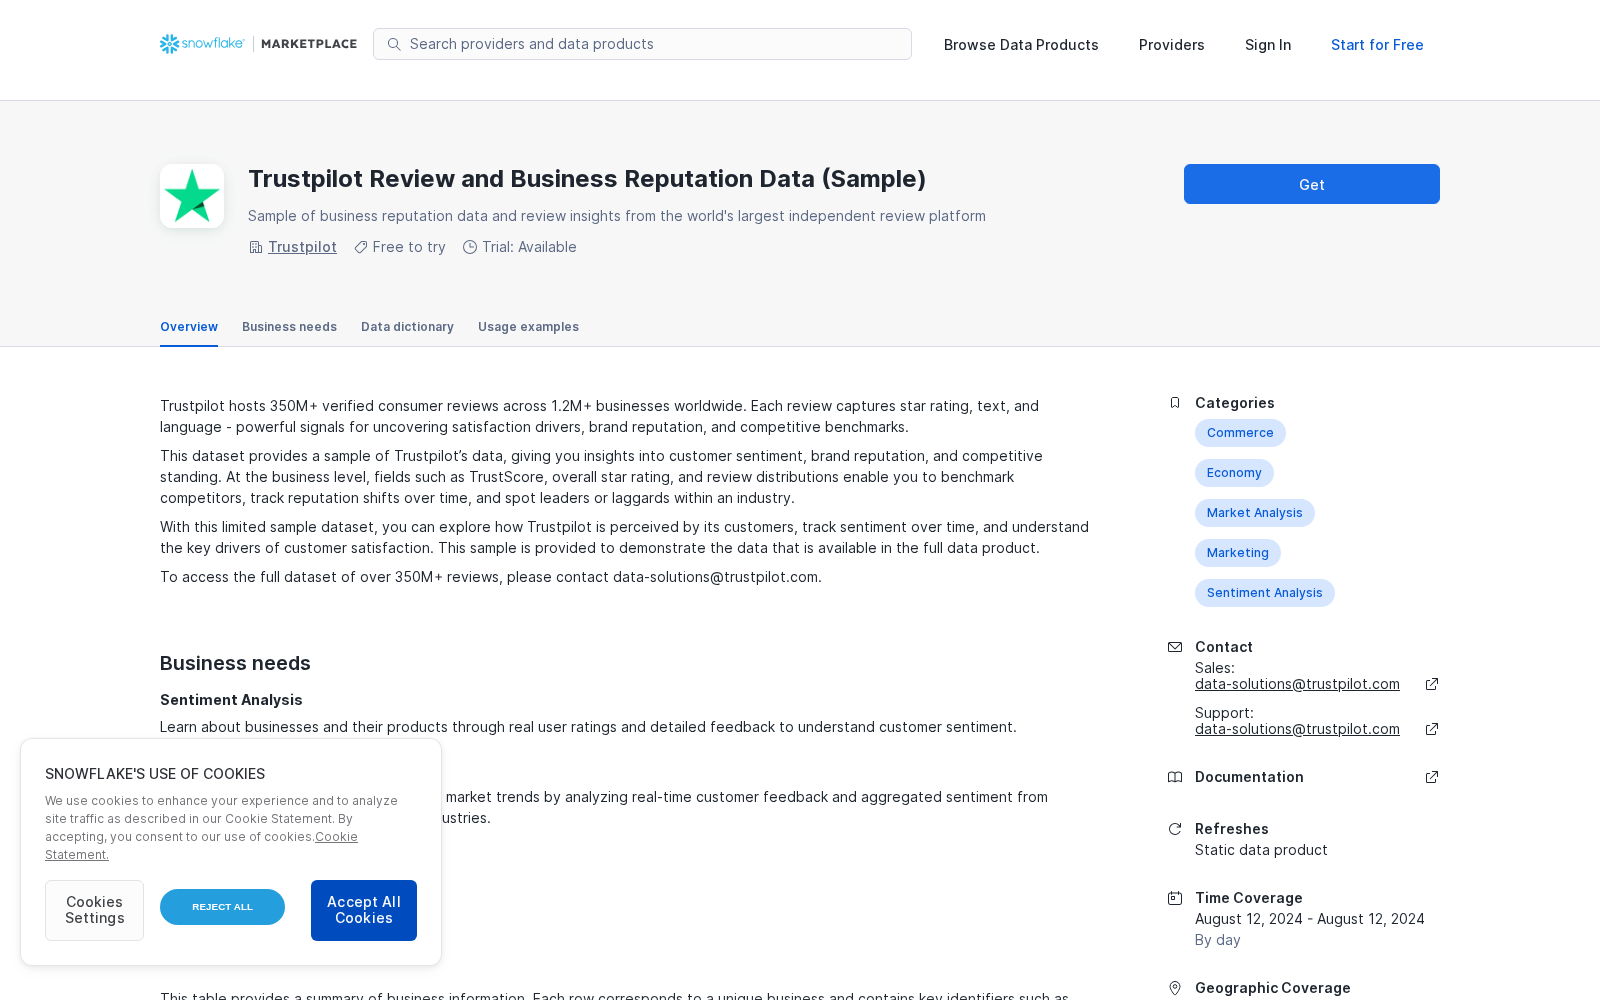The height and width of the screenshot is (1000, 1600).
Task: Select the Sentiment Analysis category tag
Action: point(1264,593)
